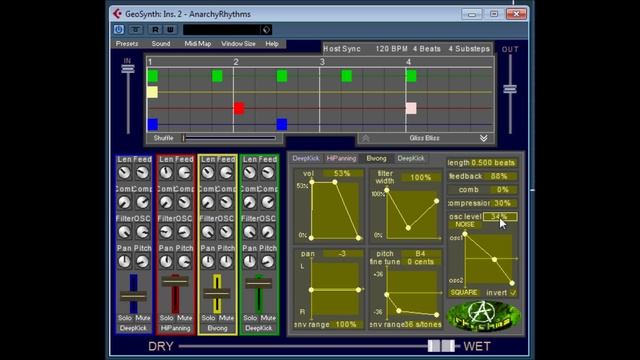The image size is (640, 360).
Task: Click the Shuffle slider
Action: [230, 138]
